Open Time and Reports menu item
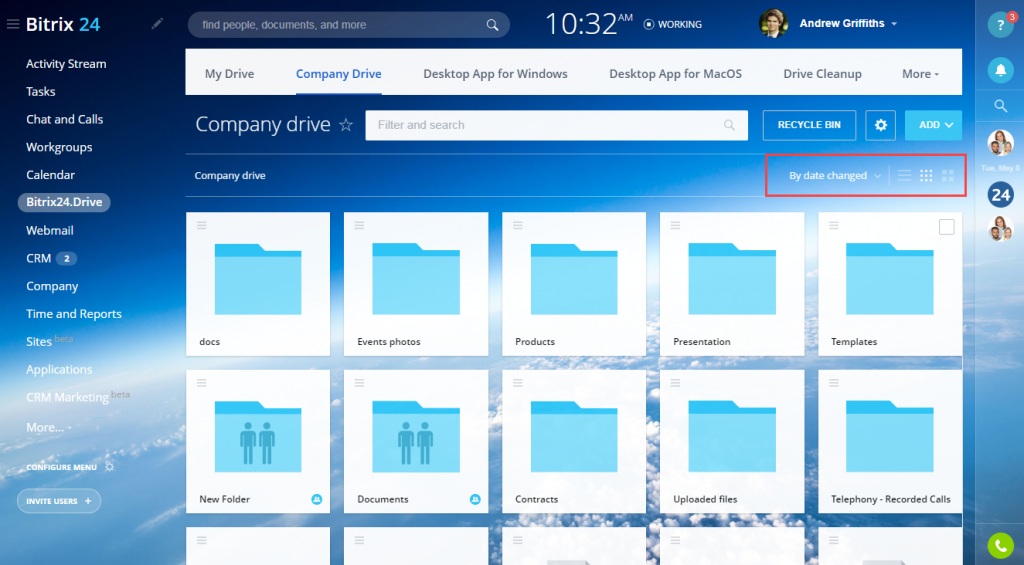1024x565 pixels. click(x=74, y=314)
